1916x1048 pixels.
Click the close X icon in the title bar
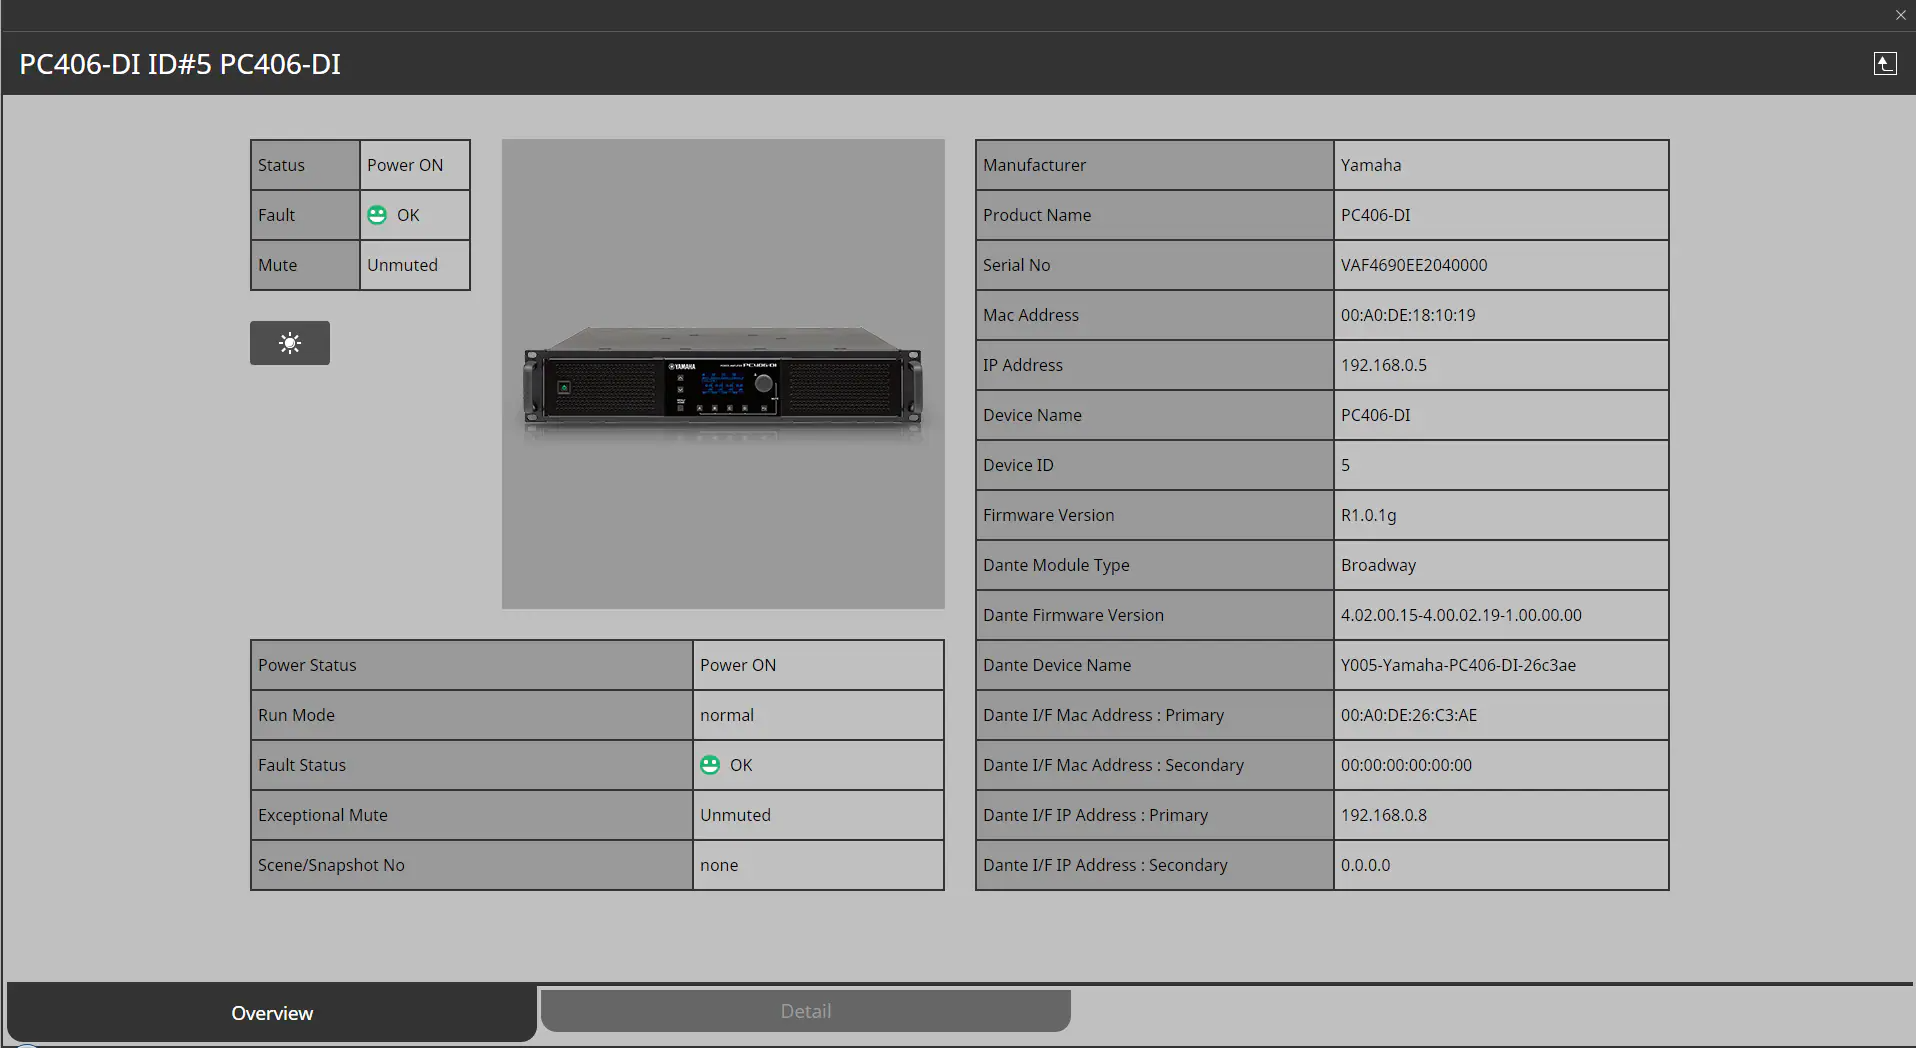pos(1898,15)
